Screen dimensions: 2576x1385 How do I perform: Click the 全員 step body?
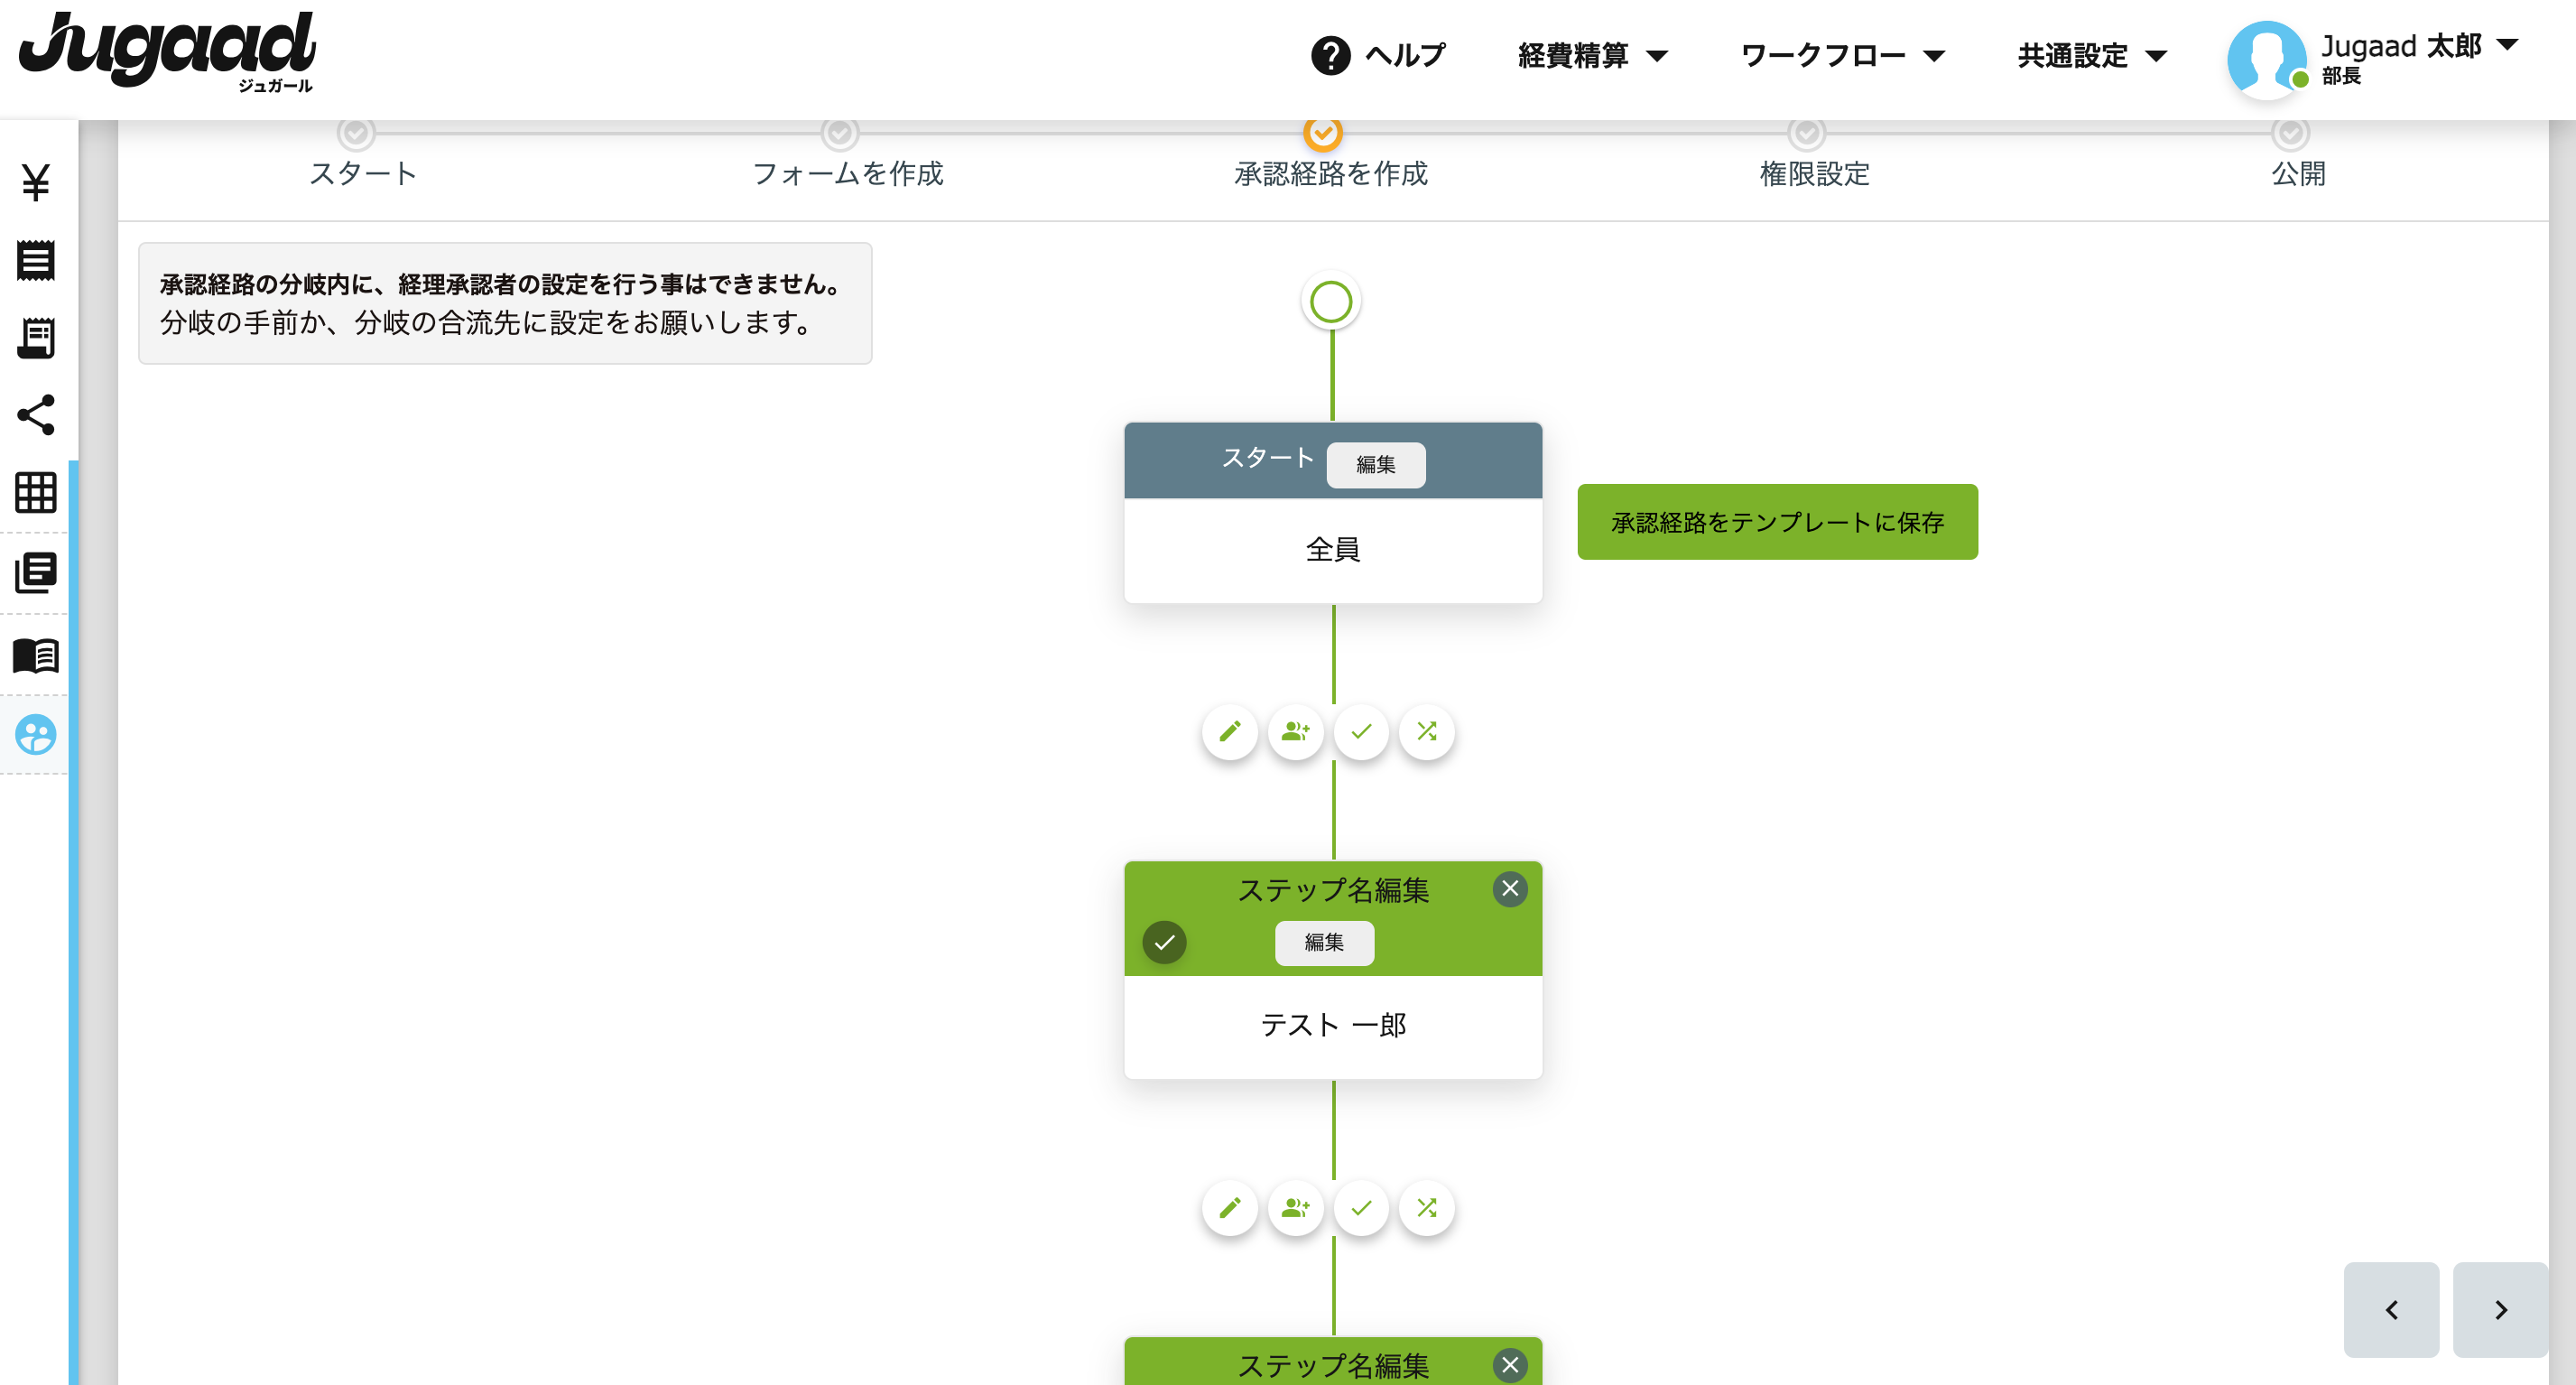point(1333,550)
